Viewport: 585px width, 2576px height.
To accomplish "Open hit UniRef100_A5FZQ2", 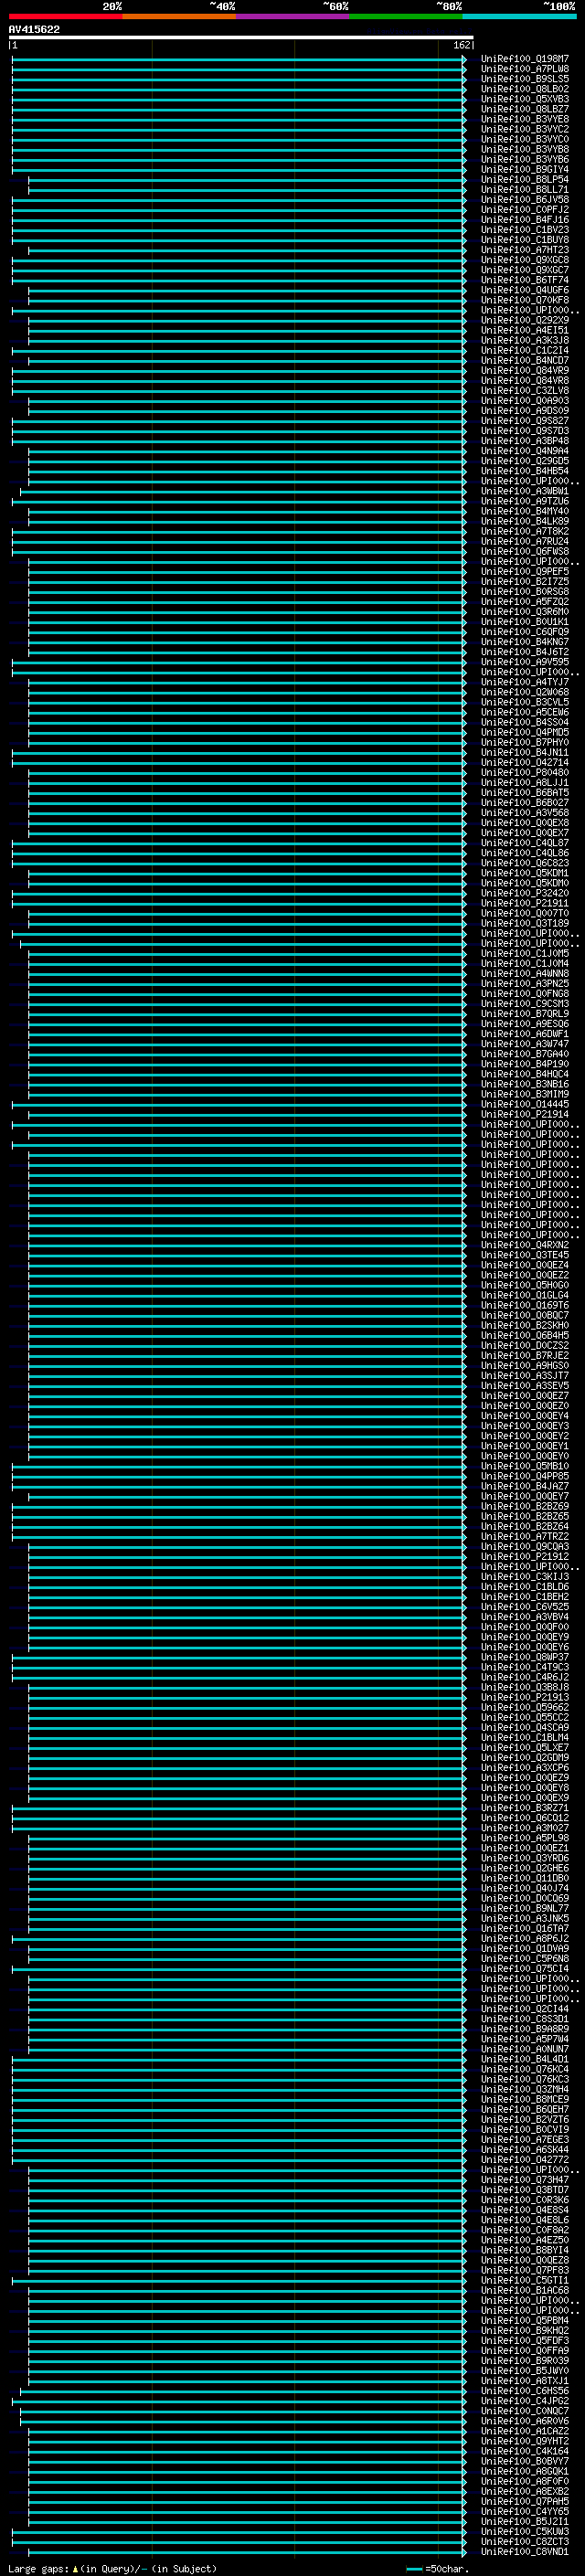I will click(524, 602).
